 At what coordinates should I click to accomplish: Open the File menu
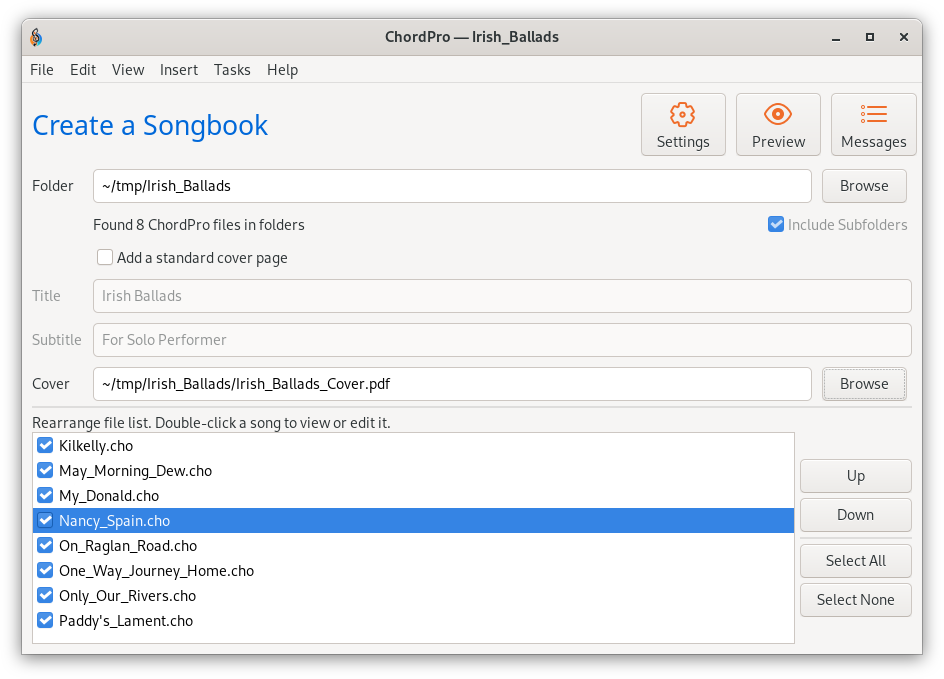(x=42, y=70)
